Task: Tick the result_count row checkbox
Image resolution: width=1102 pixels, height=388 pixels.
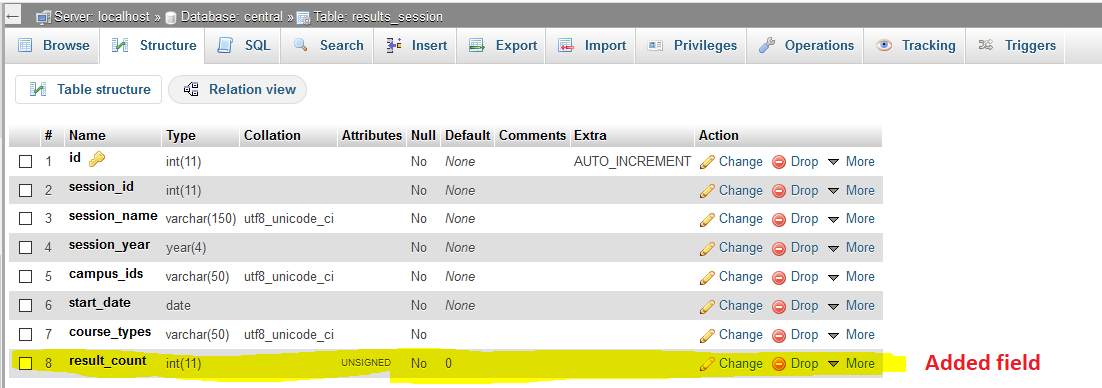Action: point(25,363)
